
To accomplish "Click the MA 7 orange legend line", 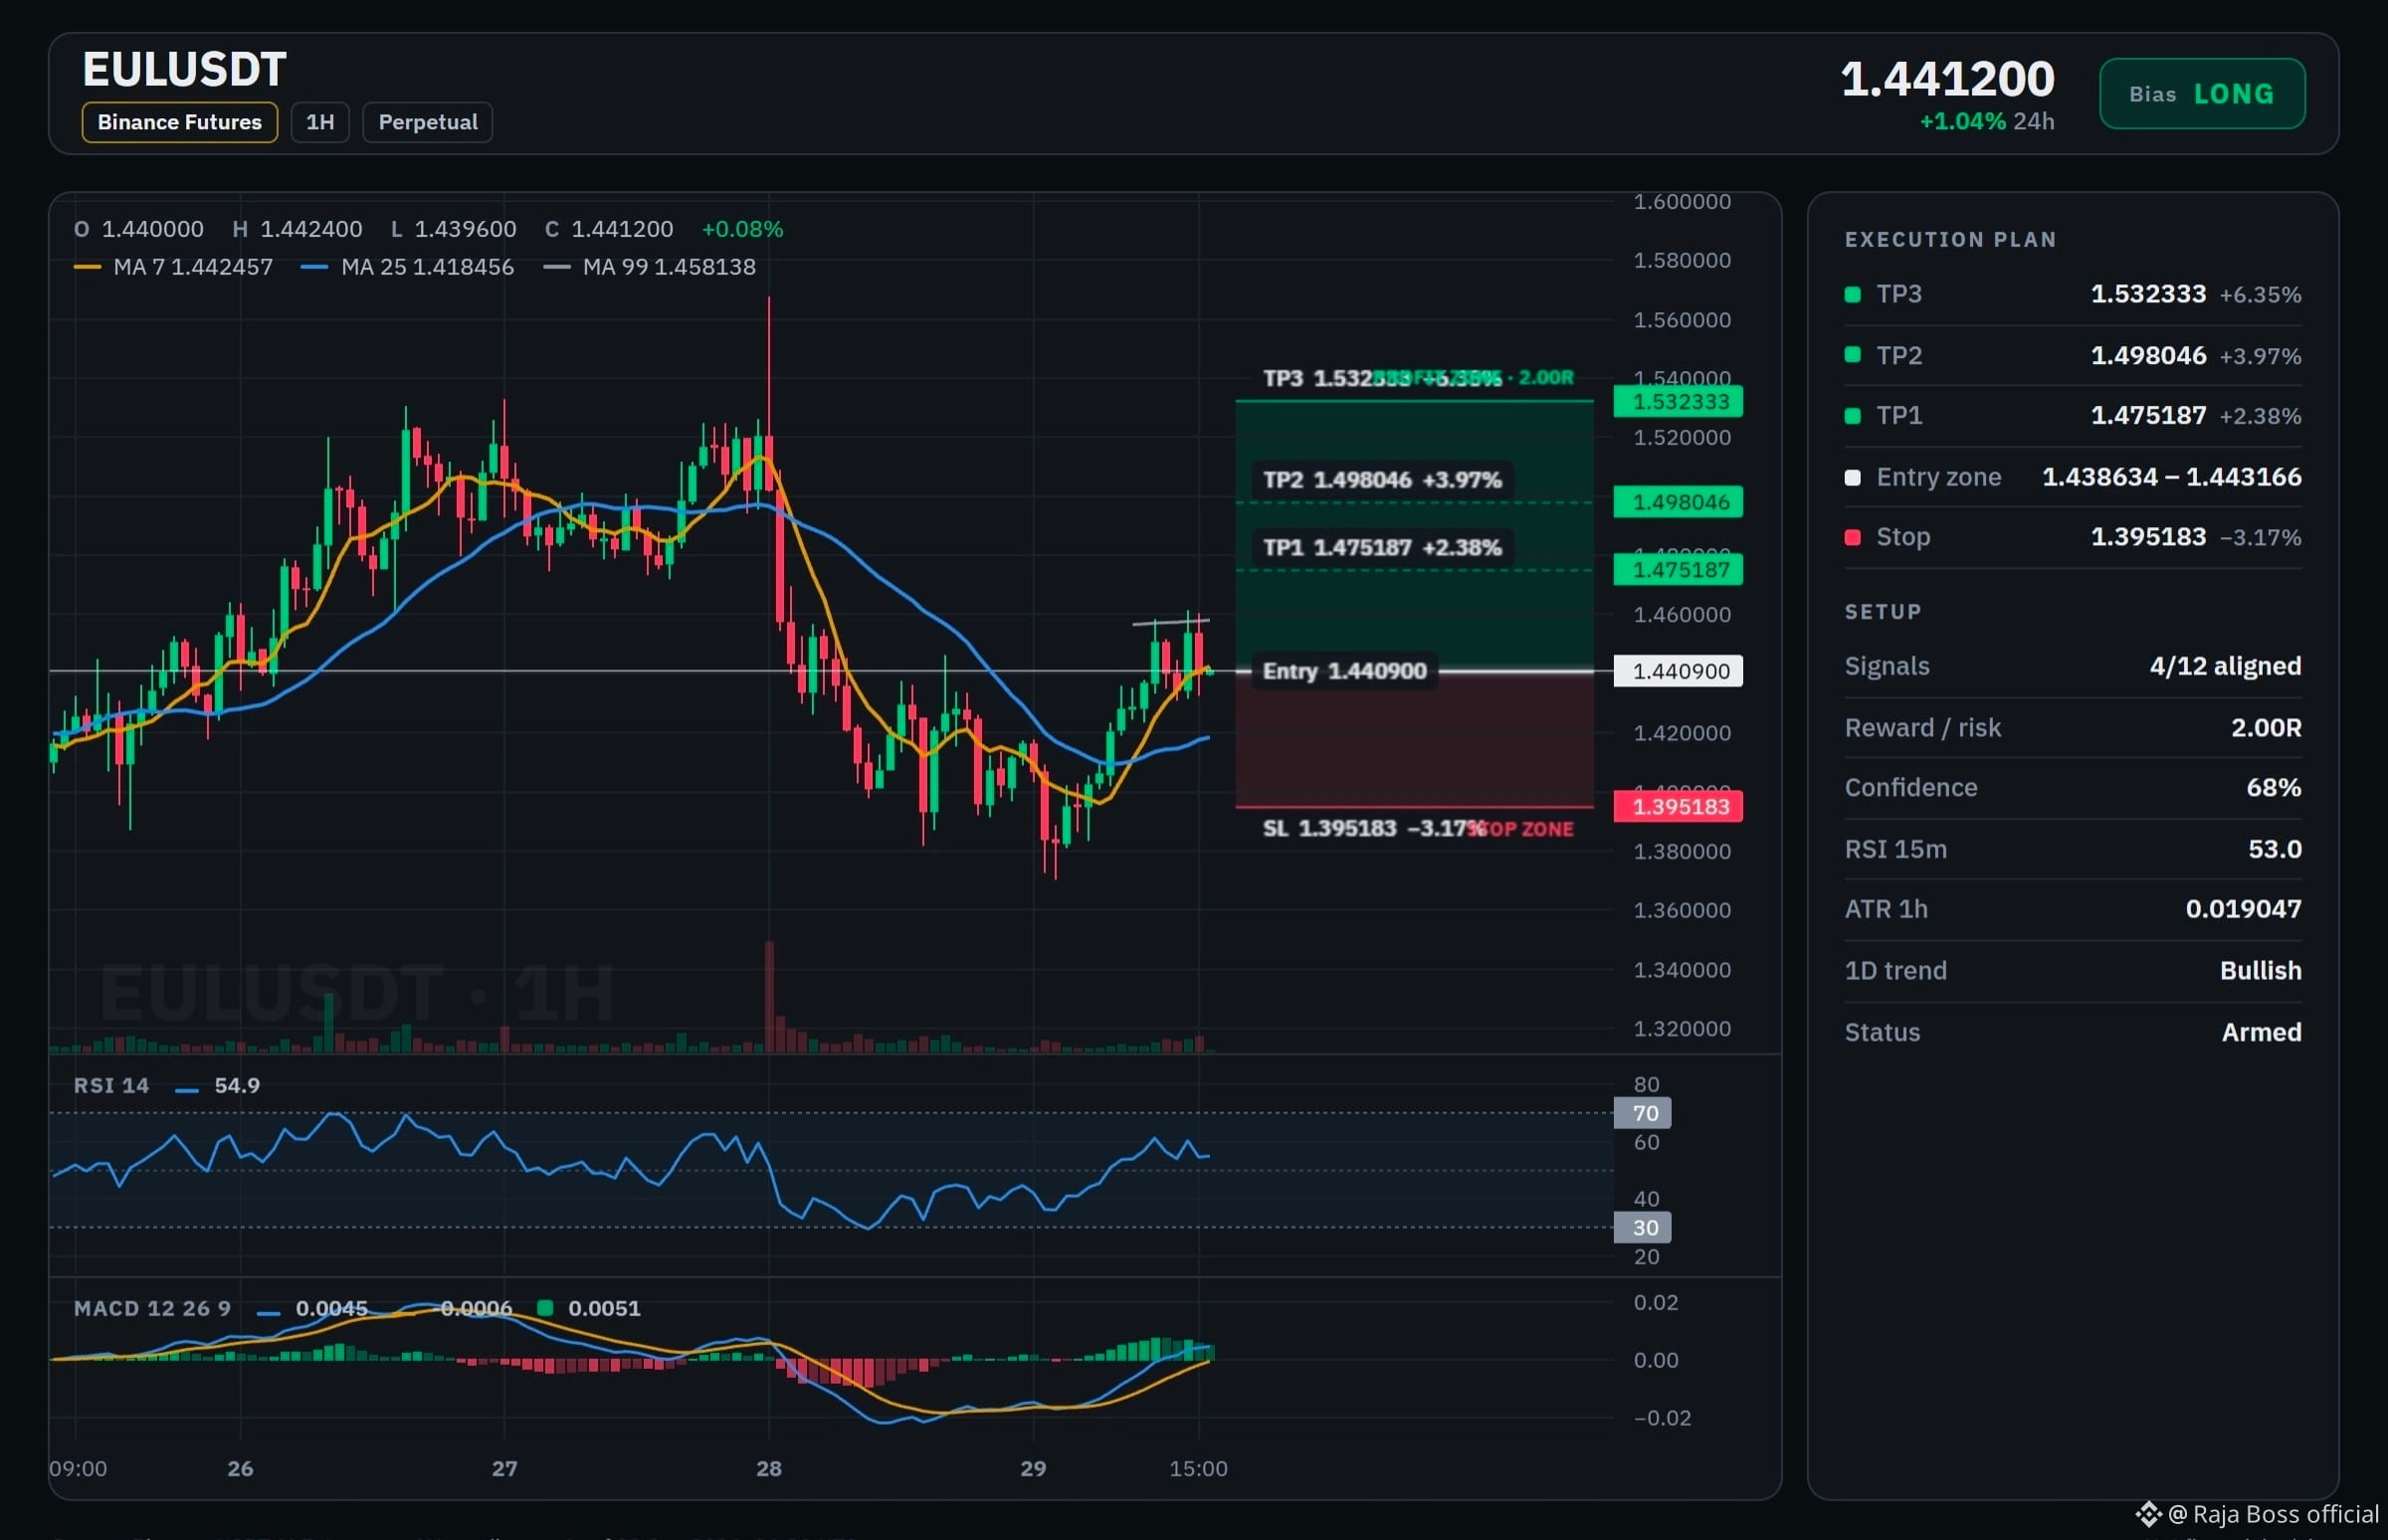I will point(87,267).
